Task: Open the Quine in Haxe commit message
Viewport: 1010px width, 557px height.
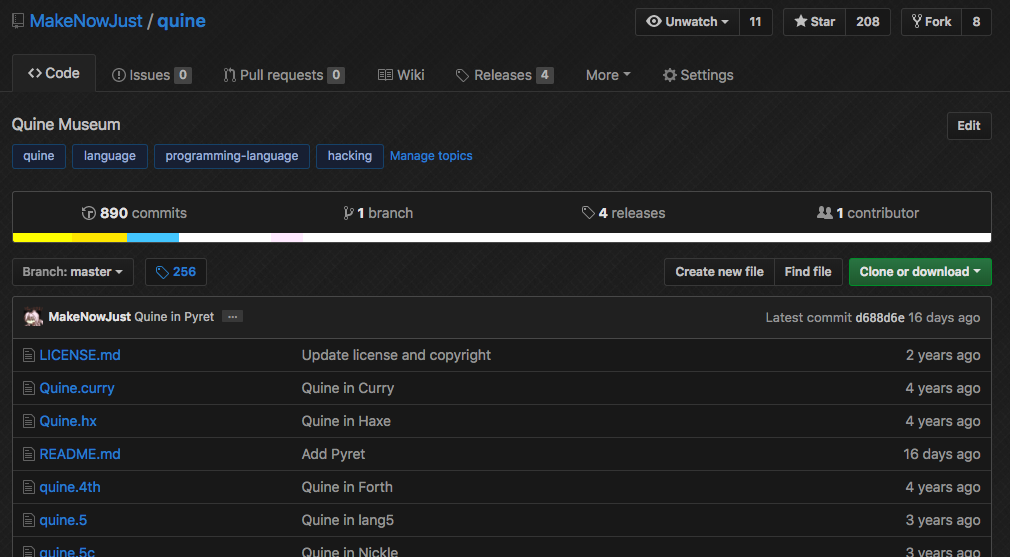Action: coord(346,421)
